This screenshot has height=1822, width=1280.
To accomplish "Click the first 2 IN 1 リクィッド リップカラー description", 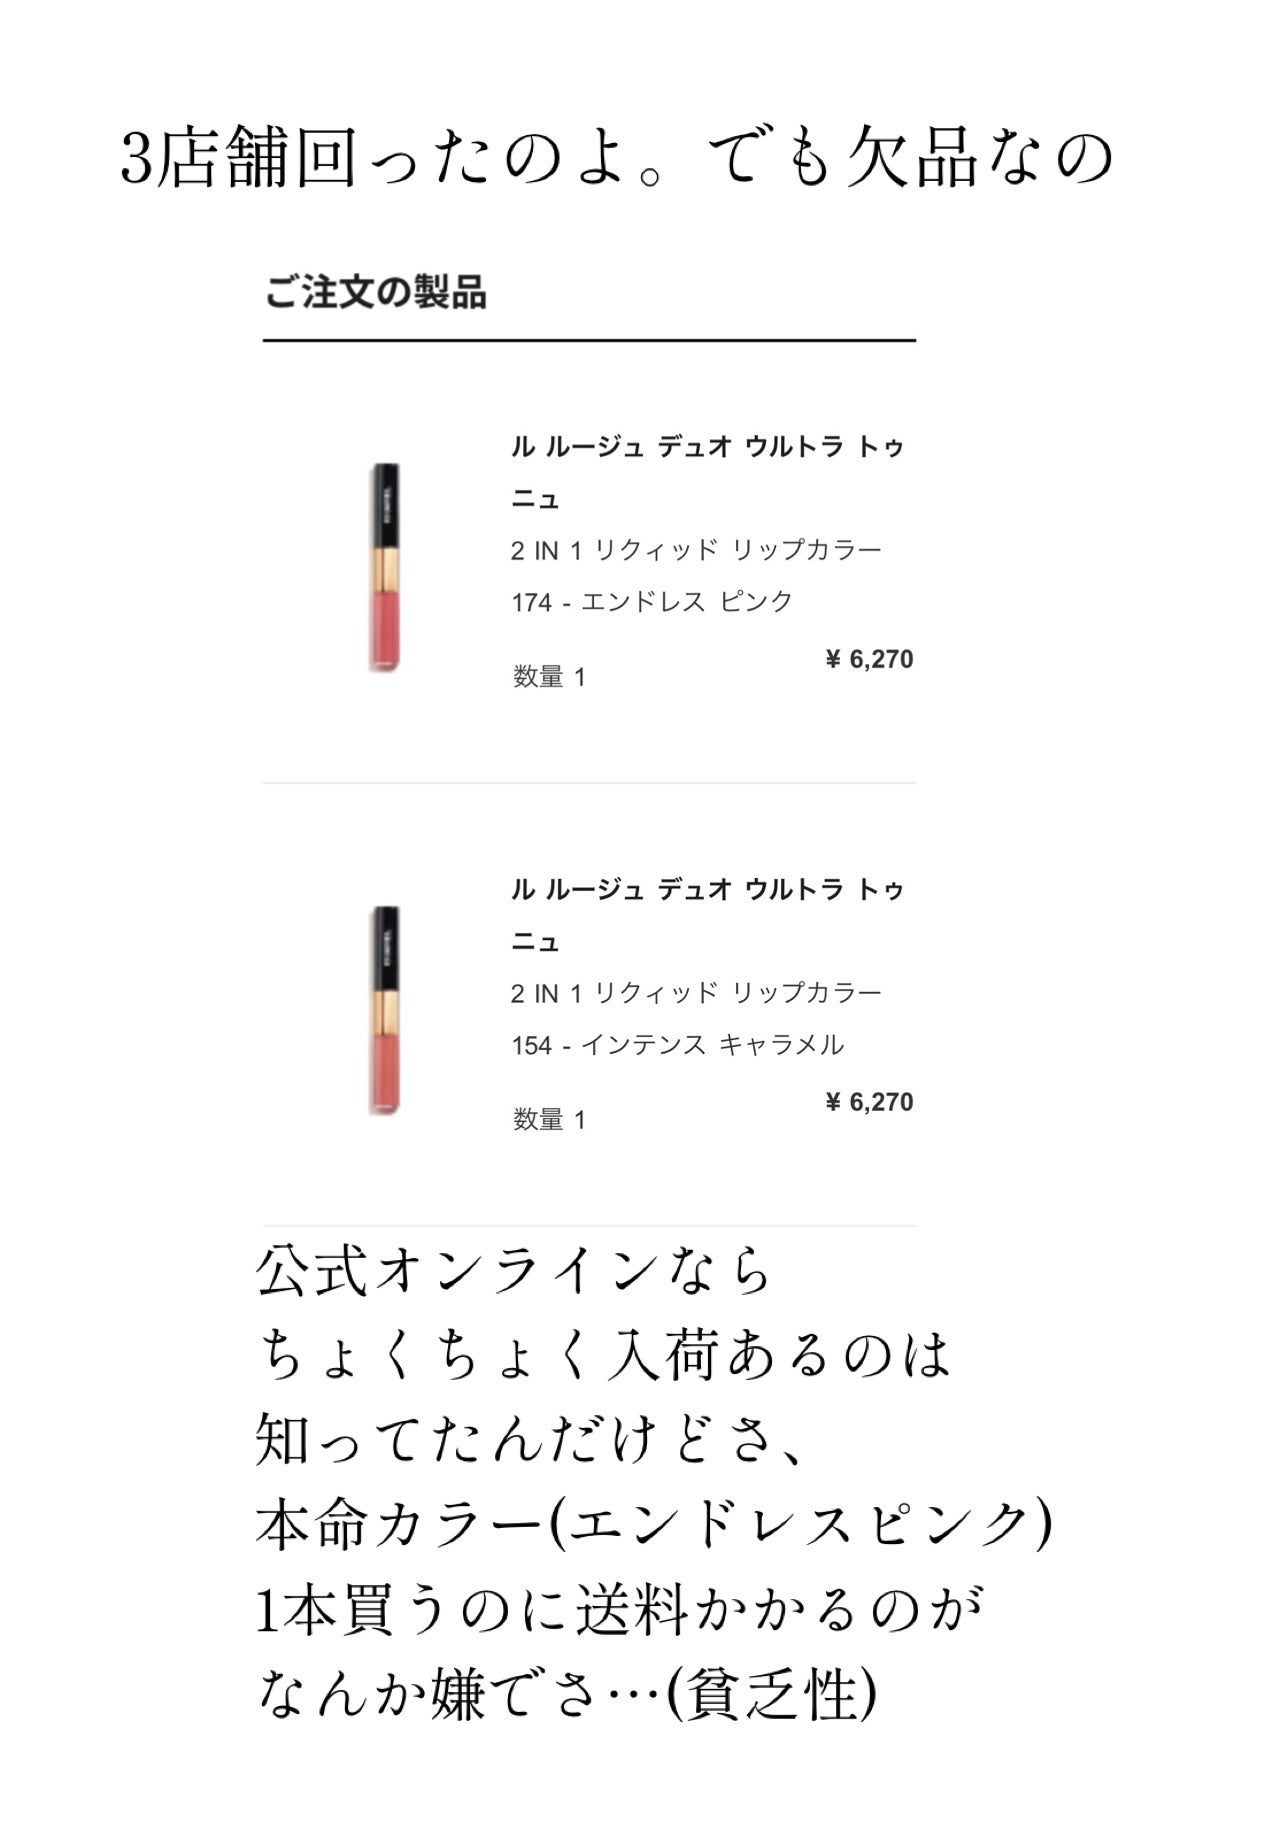I will [696, 550].
